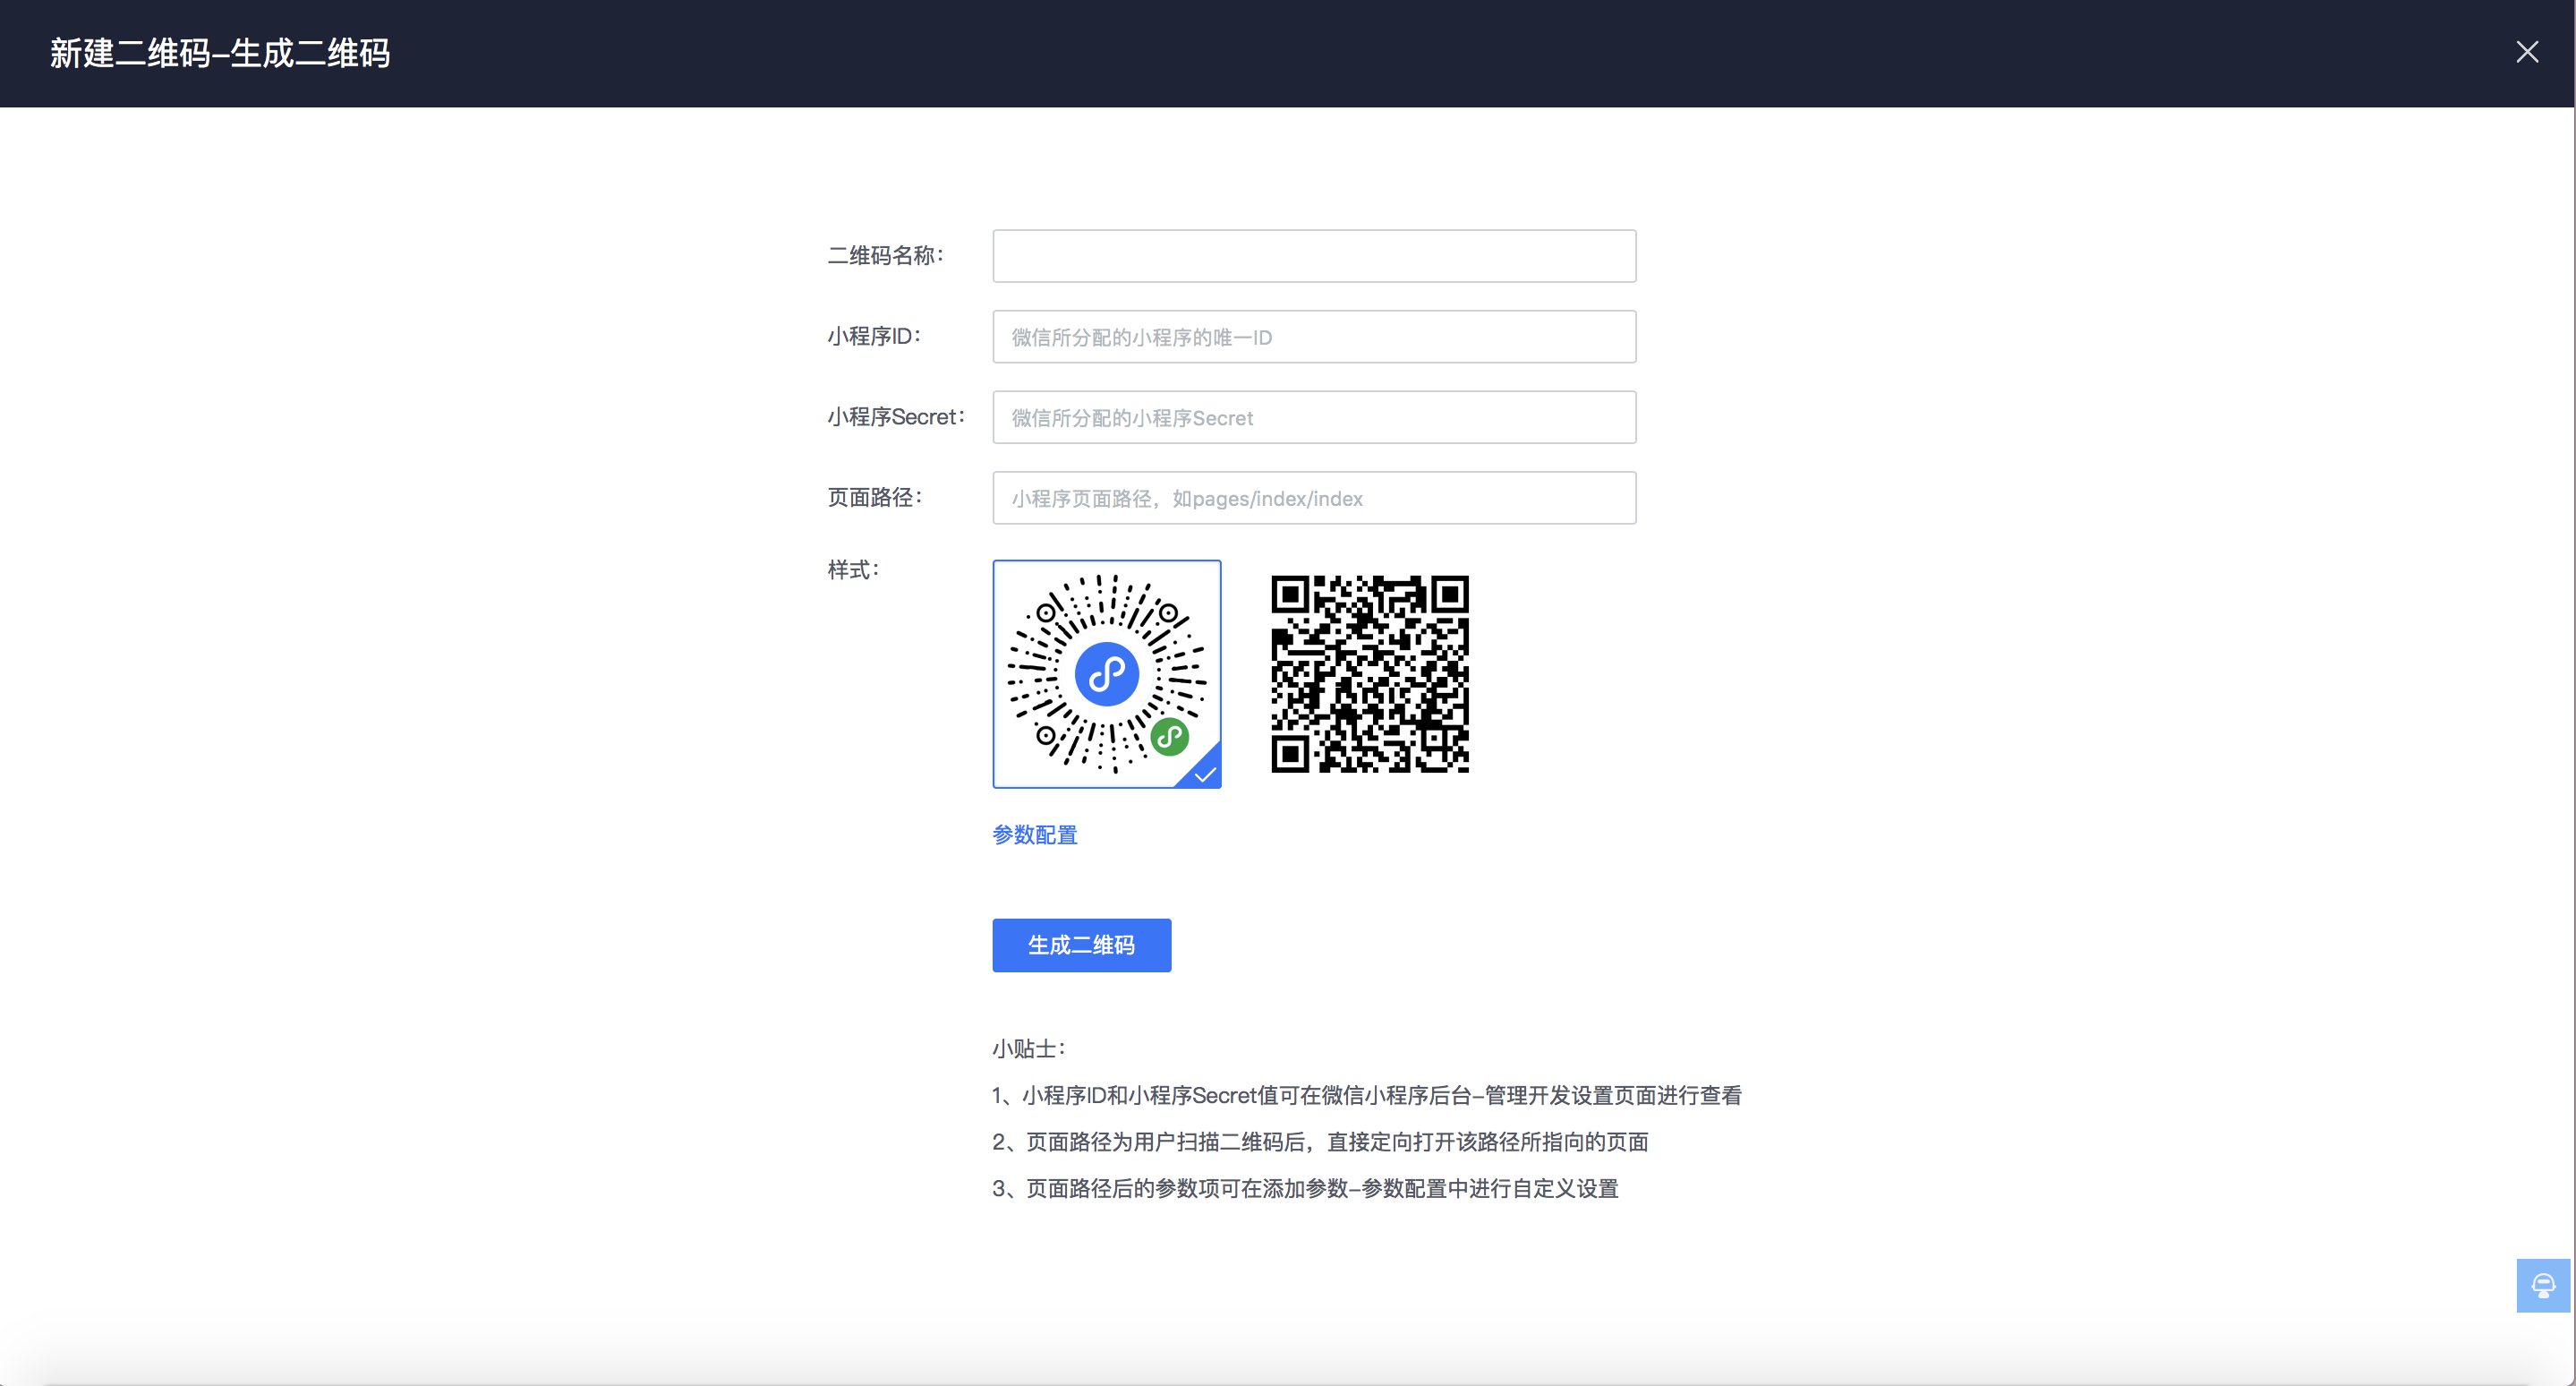The width and height of the screenshot is (2576, 1386).
Task: Focus the 二维码名称 name field
Action: tap(1313, 256)
